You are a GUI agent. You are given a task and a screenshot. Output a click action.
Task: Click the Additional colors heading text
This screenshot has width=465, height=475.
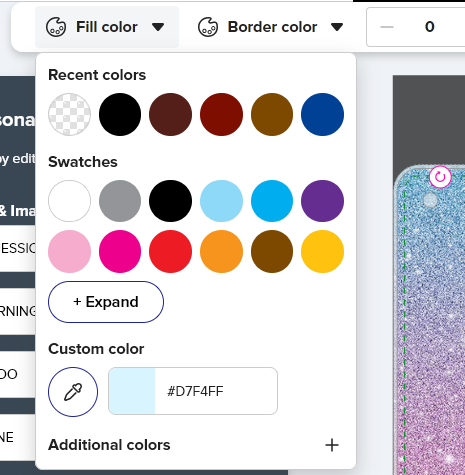point(109,445)
